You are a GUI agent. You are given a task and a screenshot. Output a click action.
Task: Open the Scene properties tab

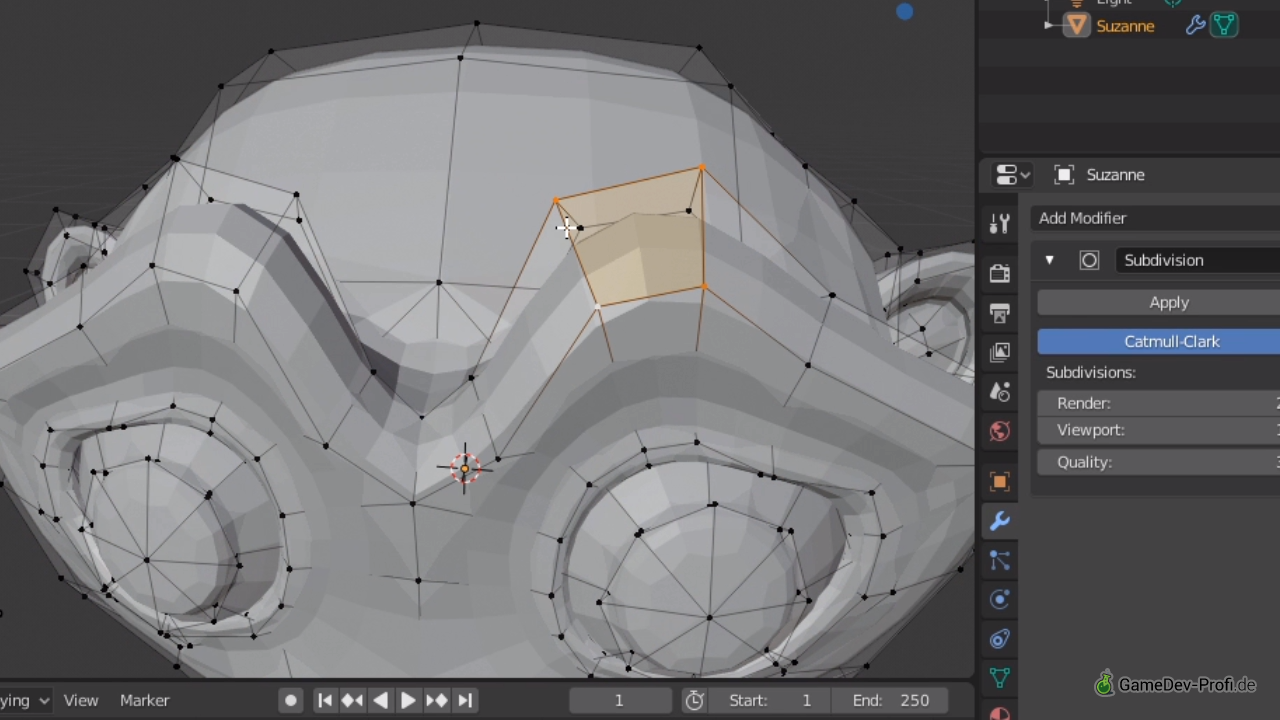coord(999,392)
